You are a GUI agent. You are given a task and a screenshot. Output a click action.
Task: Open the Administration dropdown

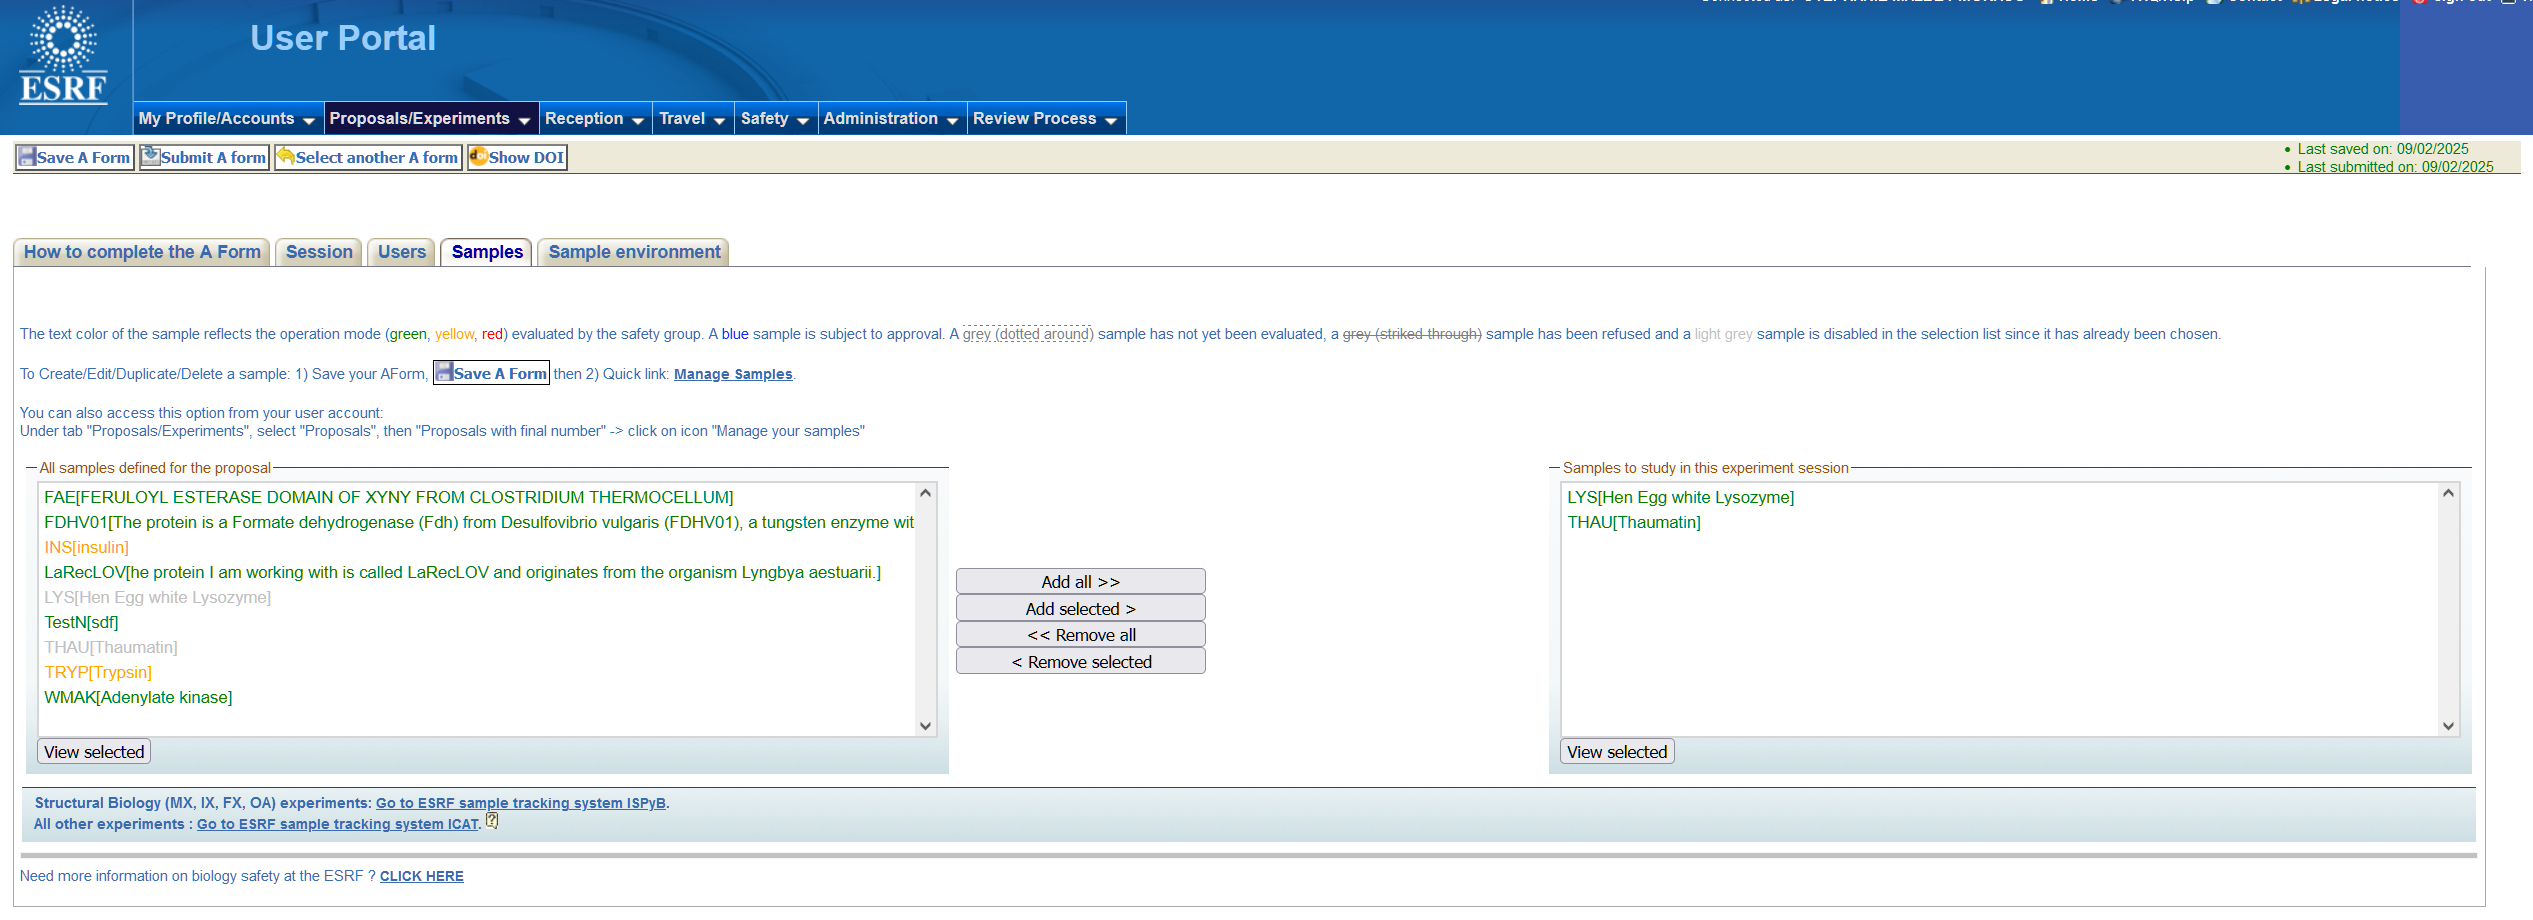(x=889, y=118)
